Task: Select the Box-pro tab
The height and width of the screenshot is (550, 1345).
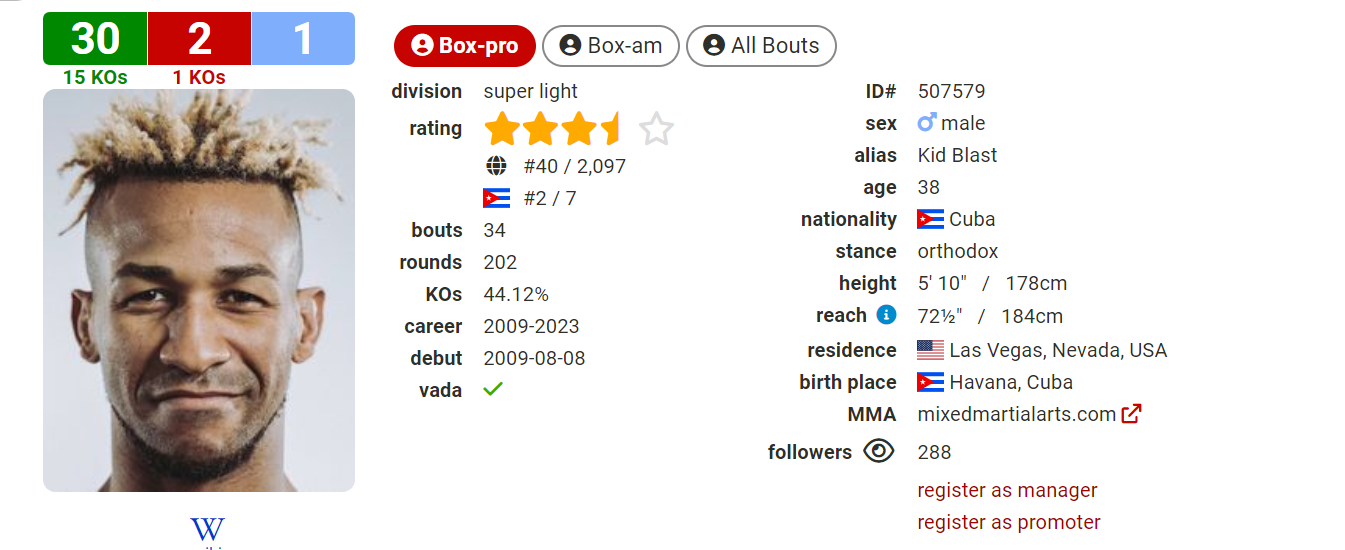Action: pyautogui.click(x=465, y=46)
